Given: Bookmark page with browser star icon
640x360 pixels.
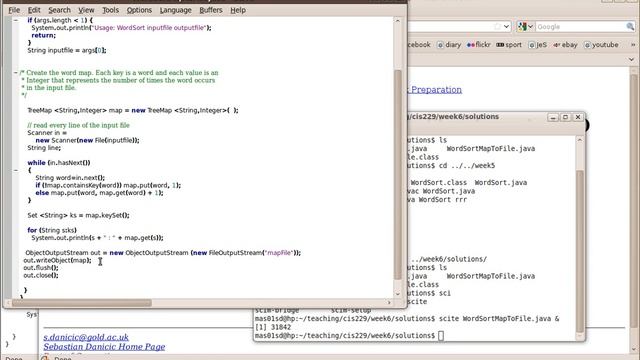Looking at the screenshot, I should (x=497, y=27).
